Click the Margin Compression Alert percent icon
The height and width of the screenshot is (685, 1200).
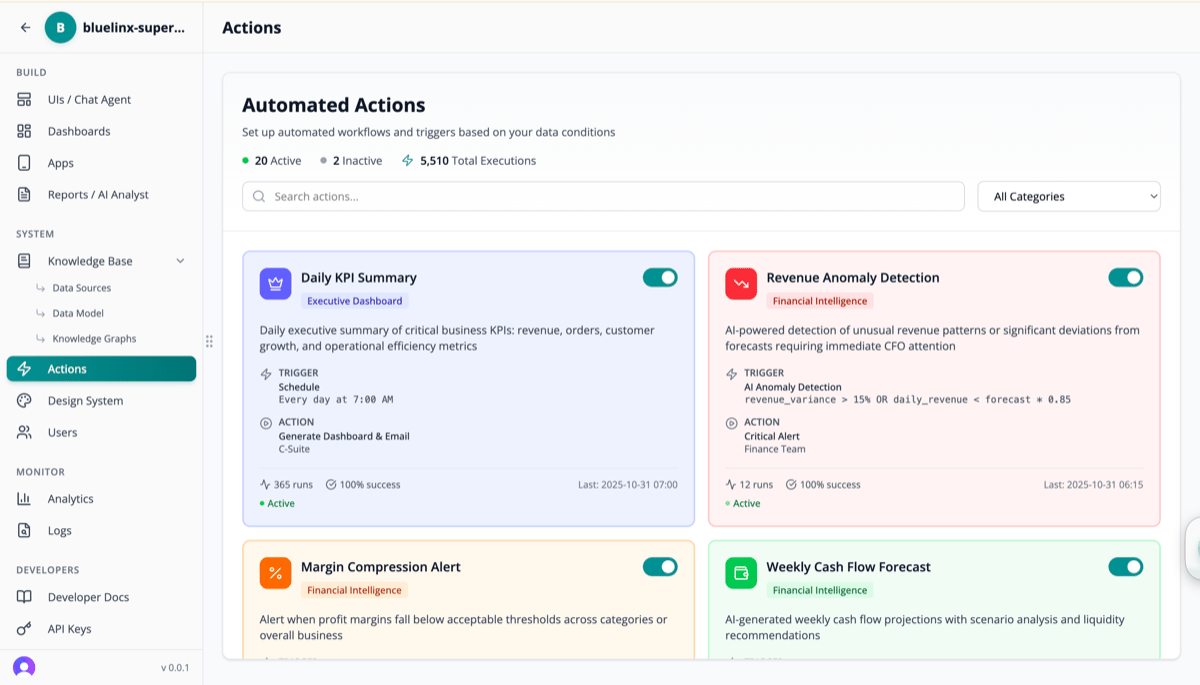(276, 573)
